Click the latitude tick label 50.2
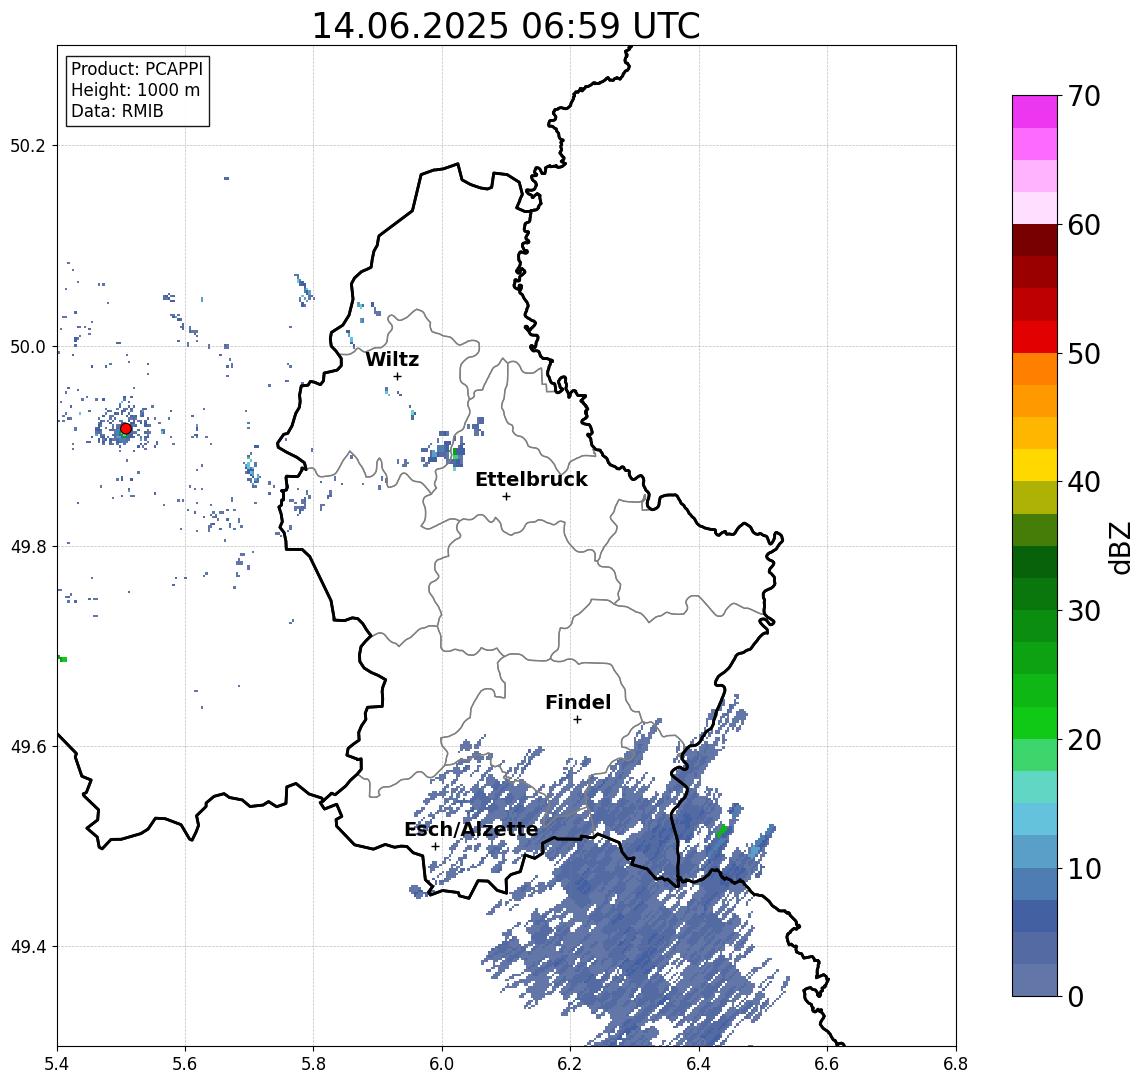 coord(28,145)
